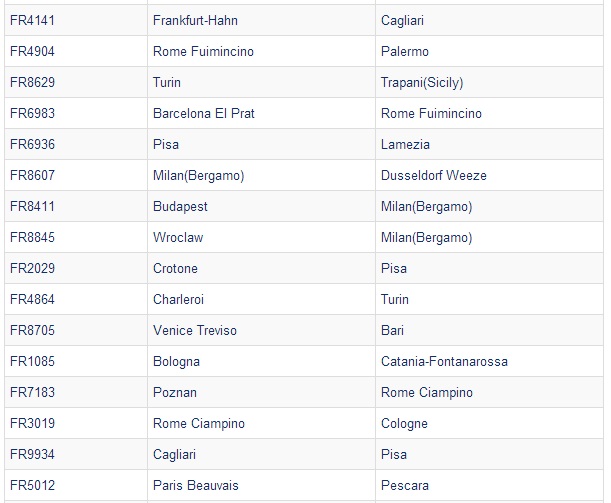
Task: Click the Bari destination cell
Action: point(489,330)
